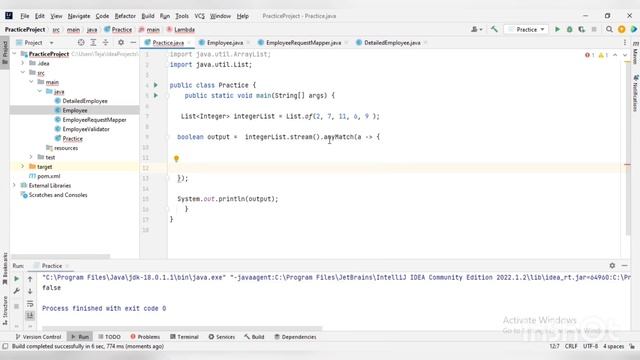Open Version Control tool window
The height and width of the screenshot is (360, 640).
[38, 337]
